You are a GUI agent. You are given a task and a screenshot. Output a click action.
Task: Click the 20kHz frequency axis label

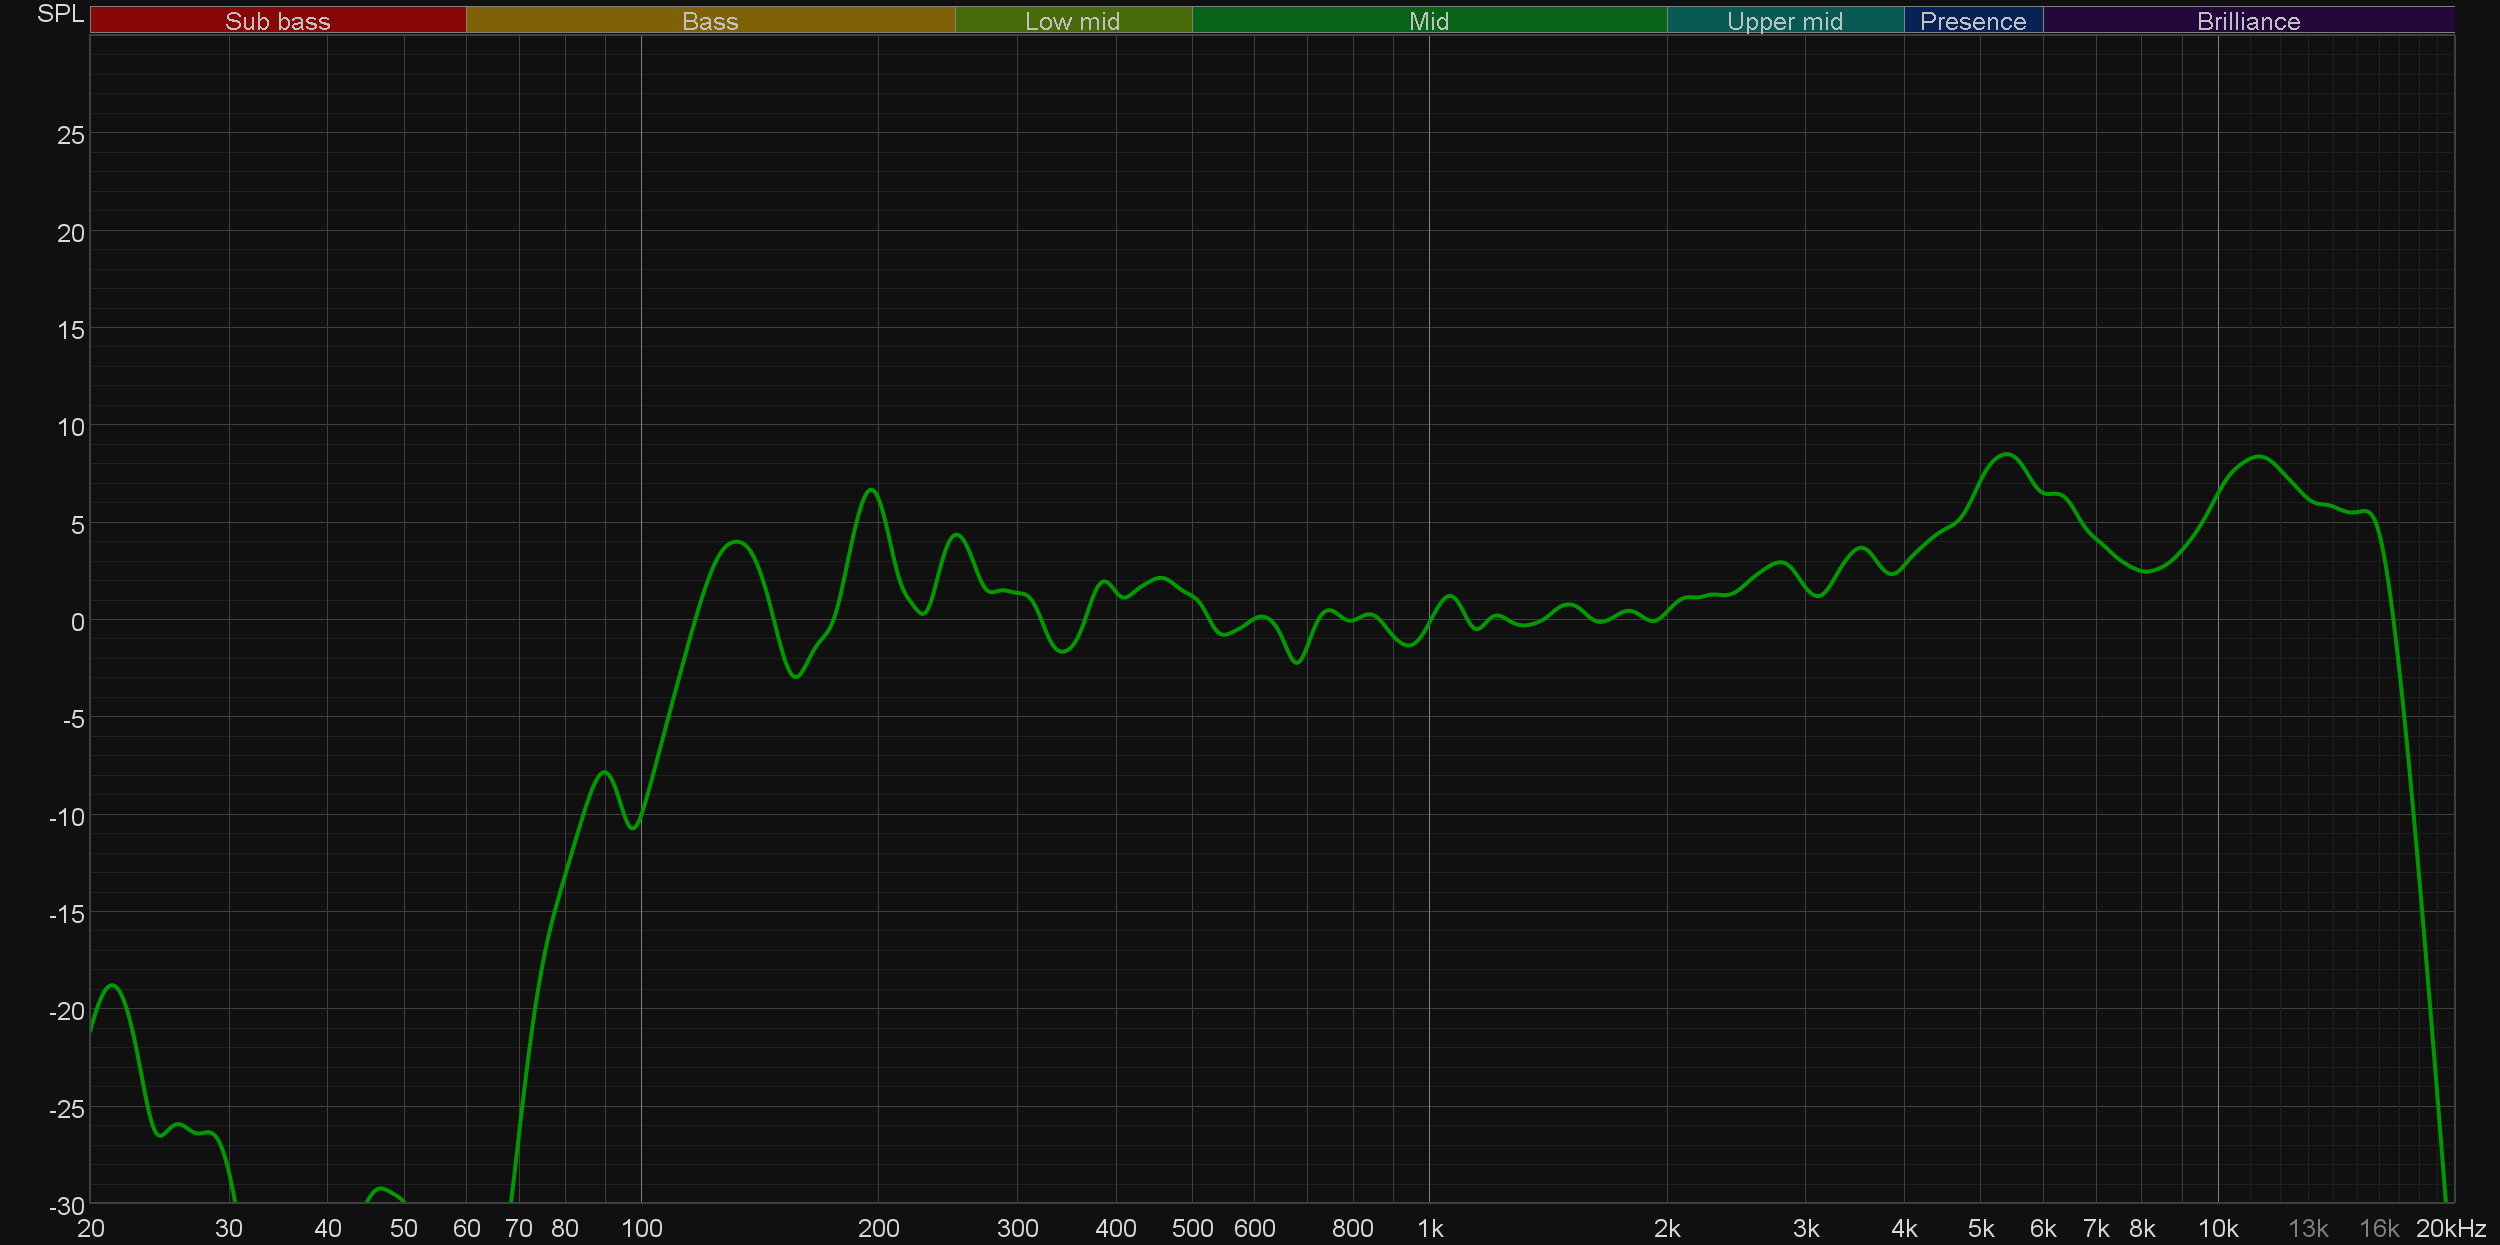pos(2450,1228)
